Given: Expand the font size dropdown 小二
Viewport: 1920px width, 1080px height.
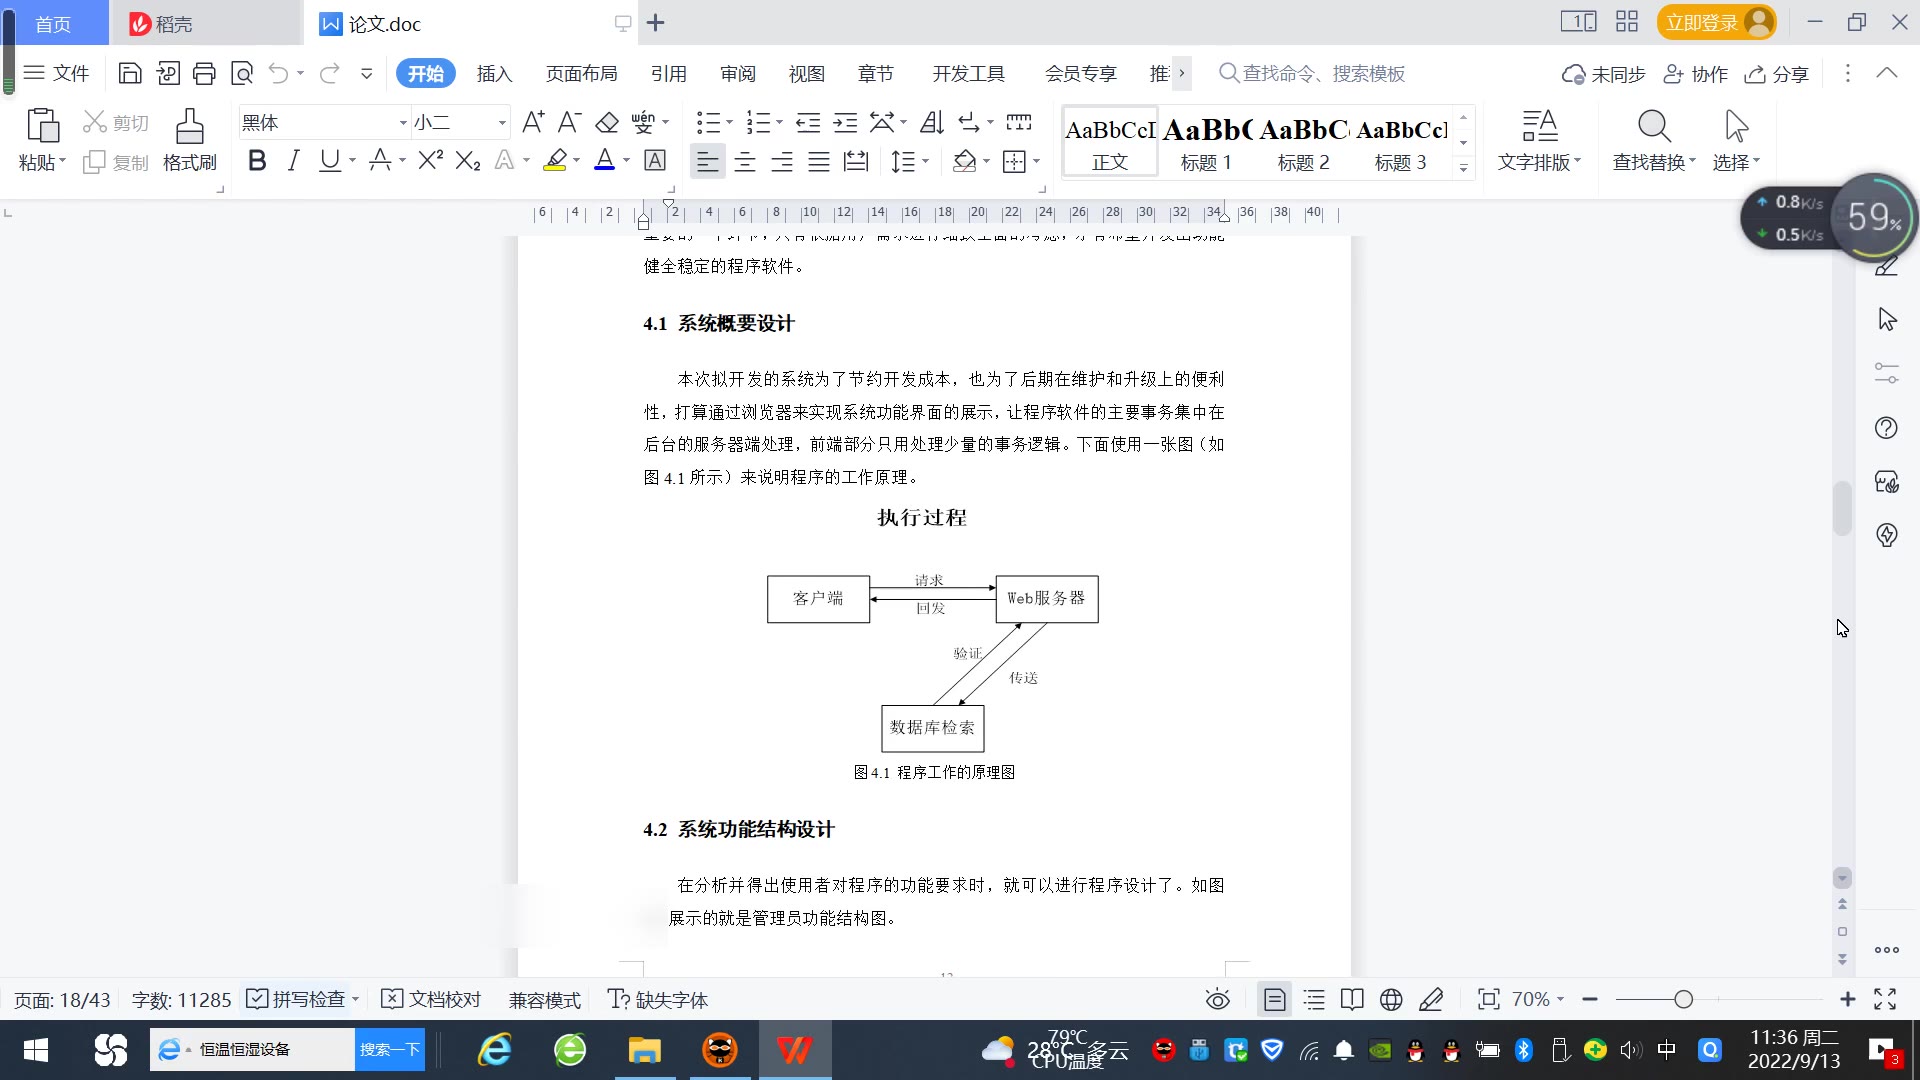Looking at the screenshot, I should pyautogui.click(x=502, y=123).
